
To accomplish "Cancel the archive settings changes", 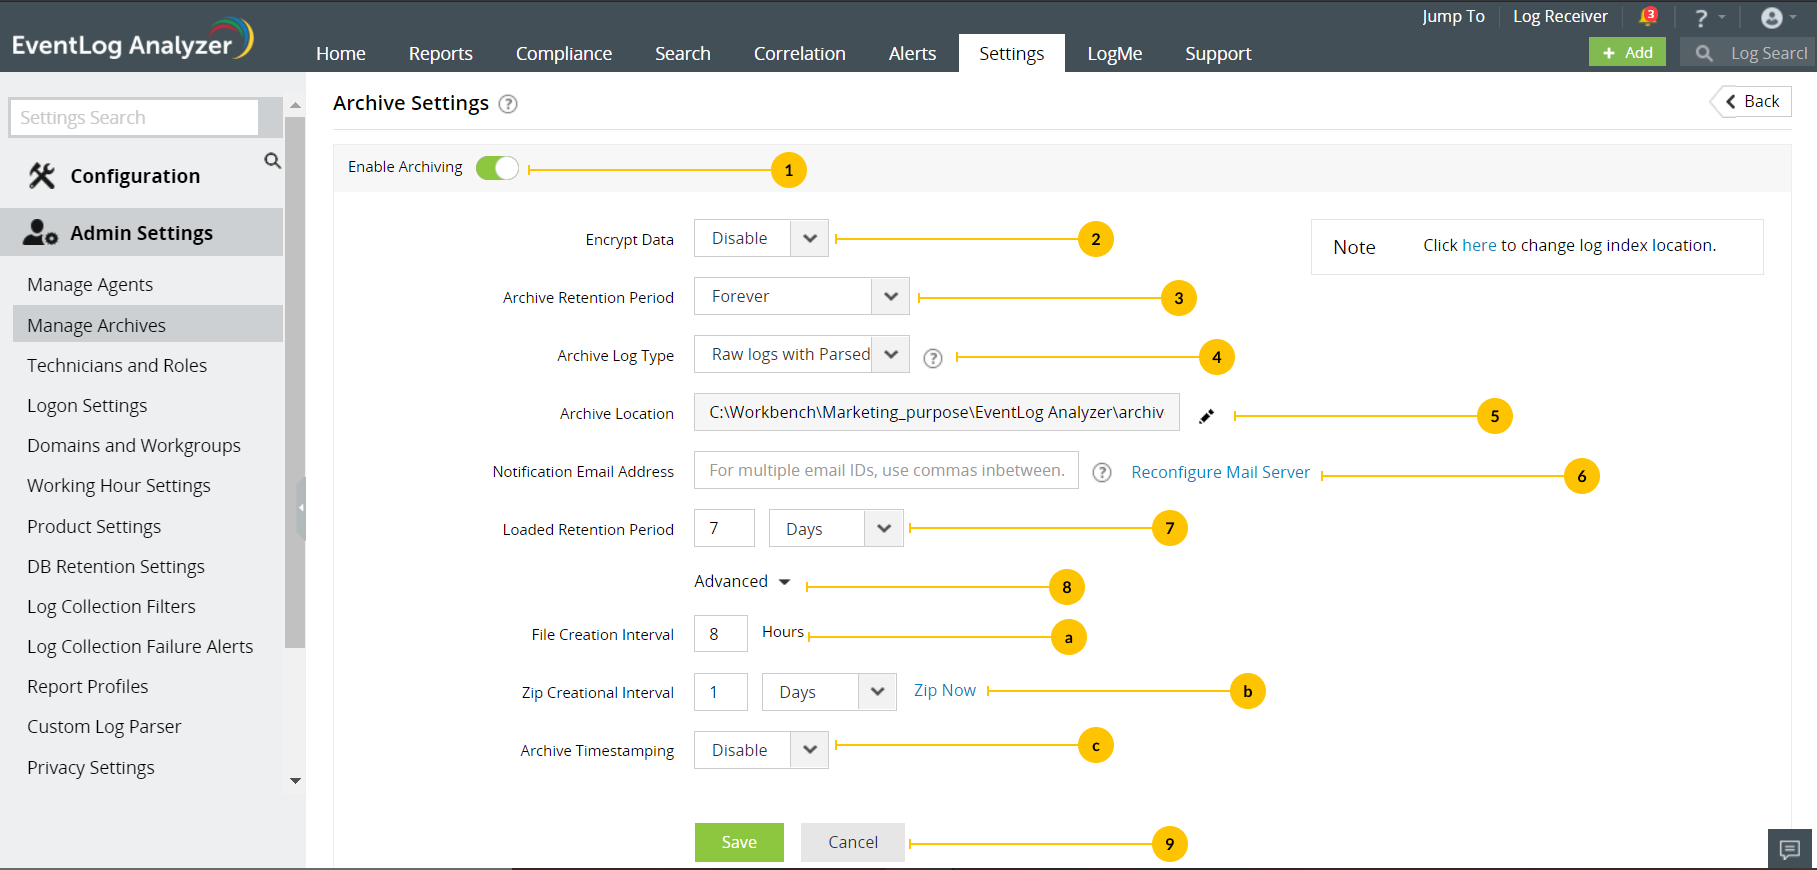I will [853, 842].
